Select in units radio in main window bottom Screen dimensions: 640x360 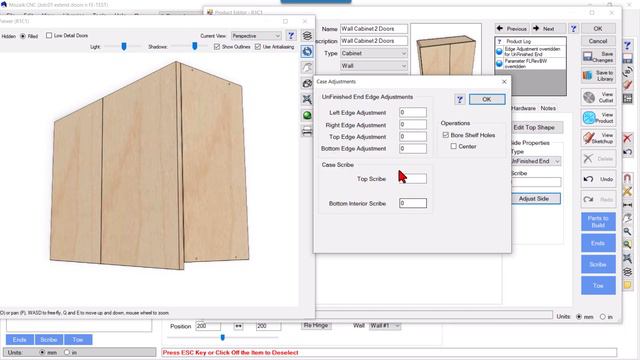click(67, 352)
